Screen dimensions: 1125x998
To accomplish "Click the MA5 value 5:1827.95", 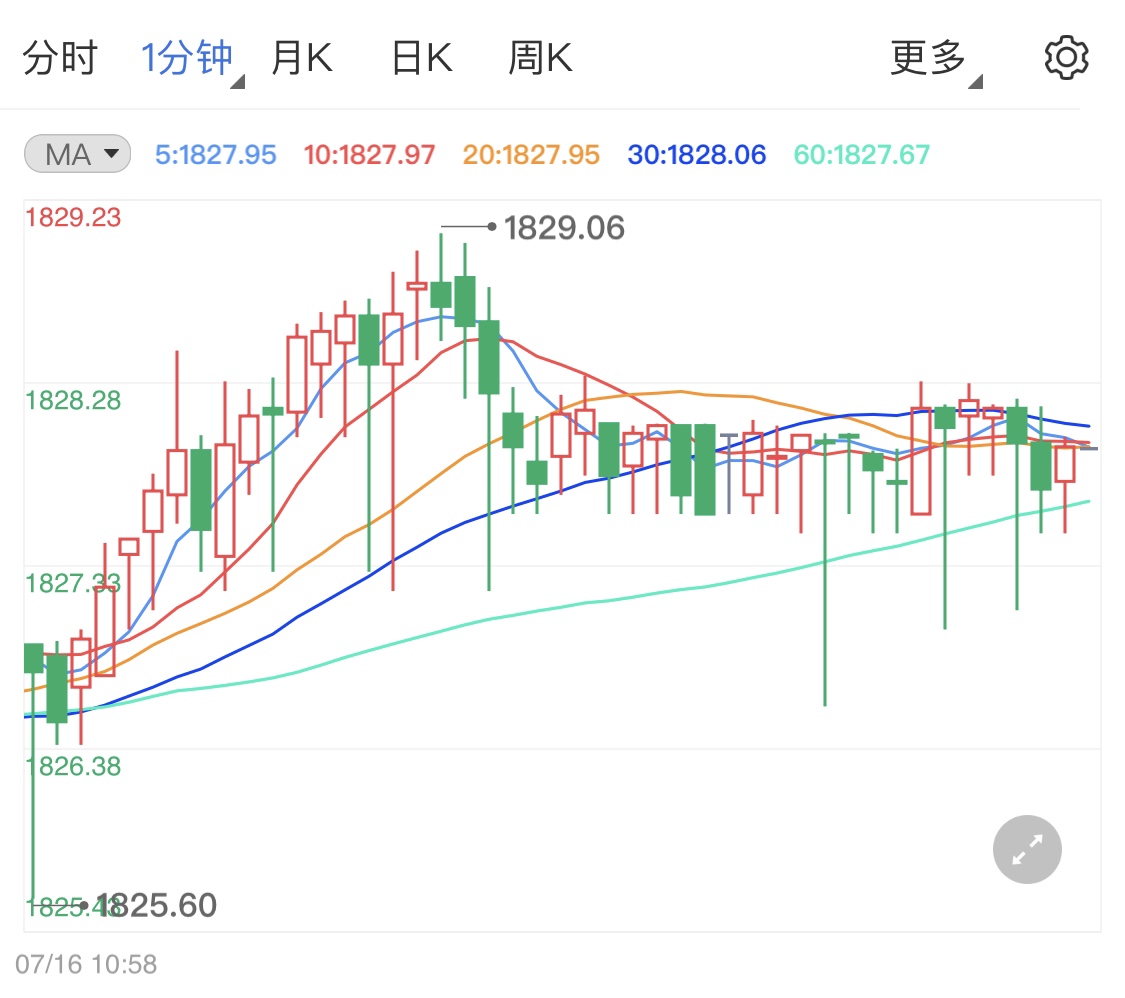I will point(215,155).
